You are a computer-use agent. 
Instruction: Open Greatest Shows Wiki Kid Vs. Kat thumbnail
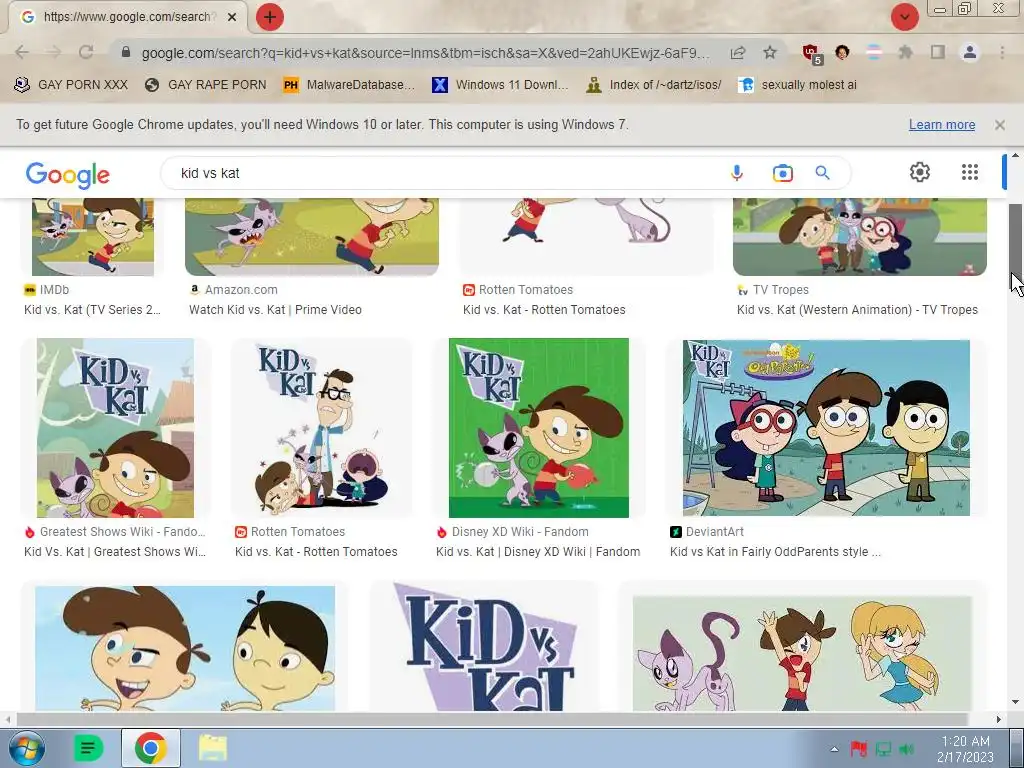pyautogui.click(x=116, y=428)
